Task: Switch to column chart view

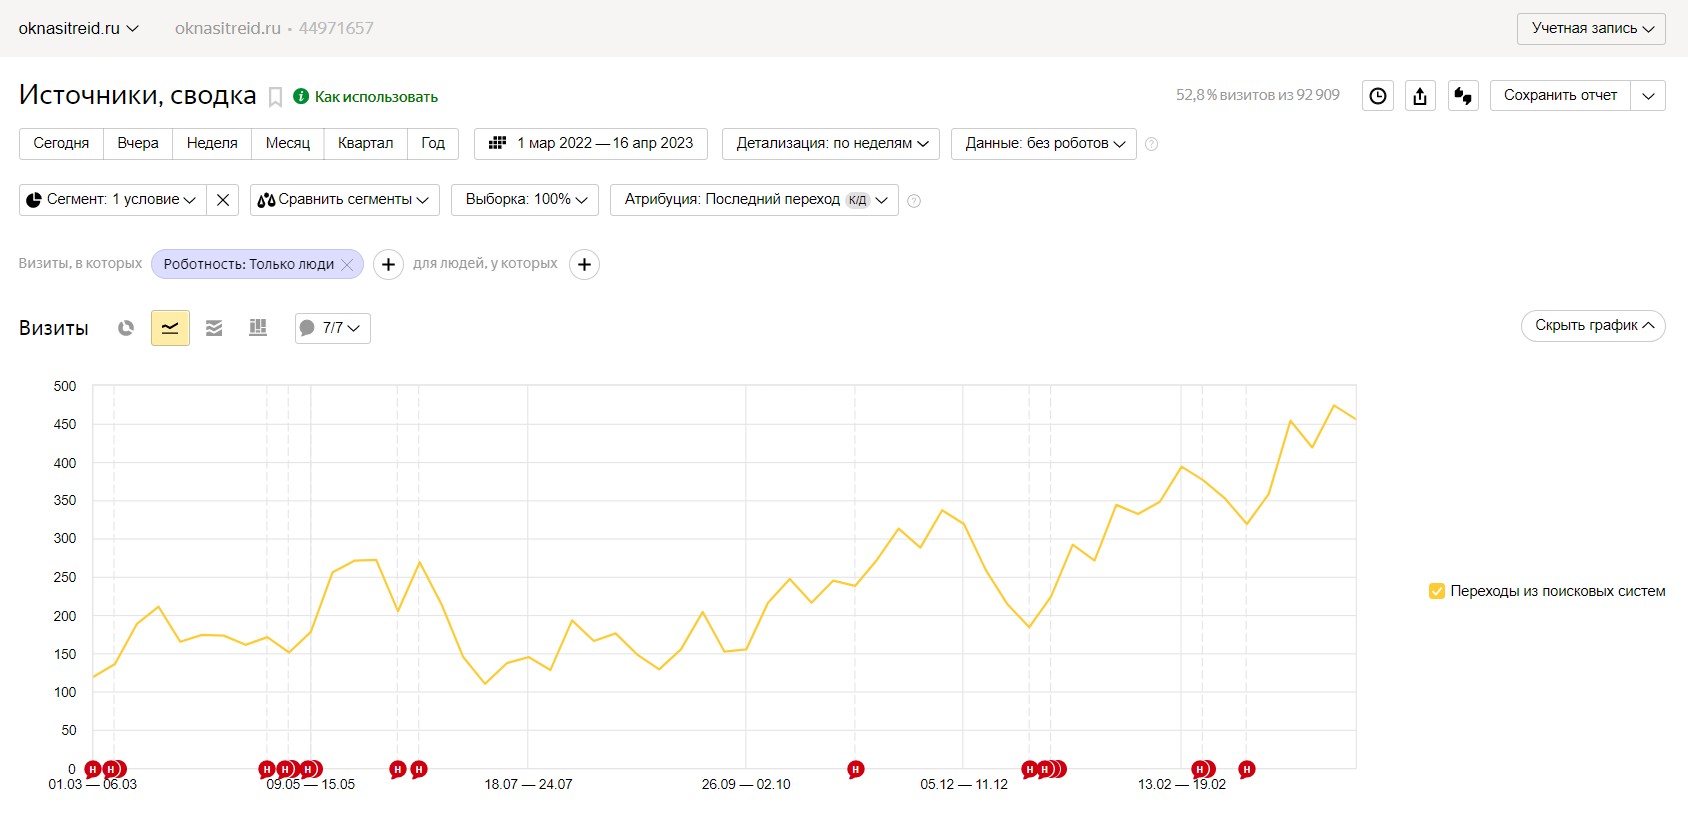Action: tap(258, 328)
